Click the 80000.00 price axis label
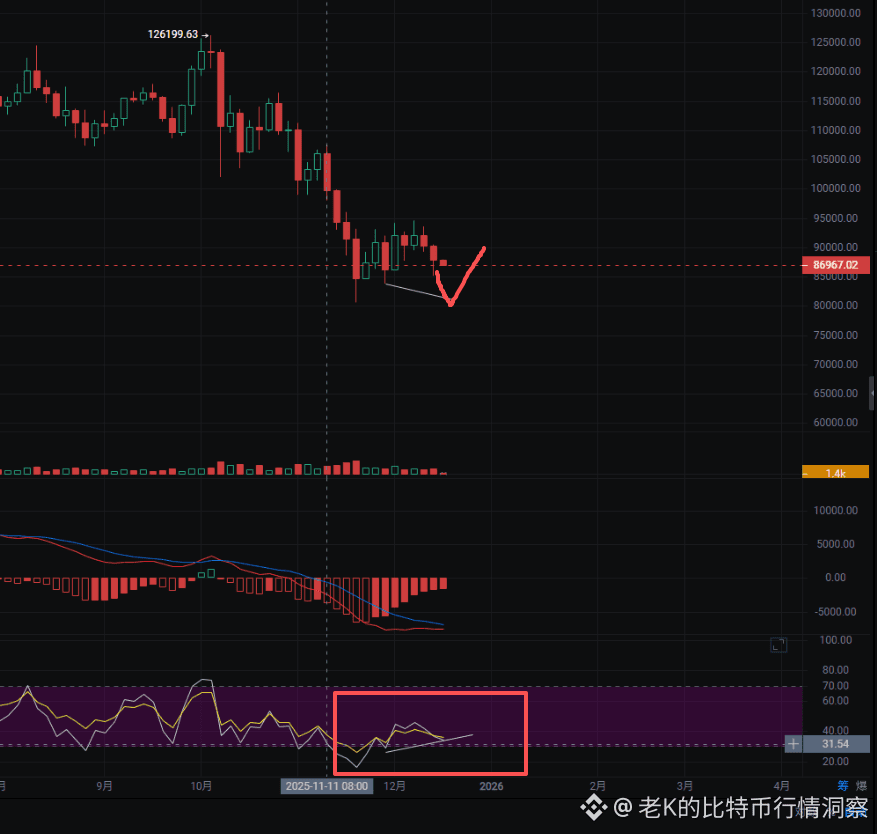Viewport: 877px width, 834px height. click(x=836, y=305)
